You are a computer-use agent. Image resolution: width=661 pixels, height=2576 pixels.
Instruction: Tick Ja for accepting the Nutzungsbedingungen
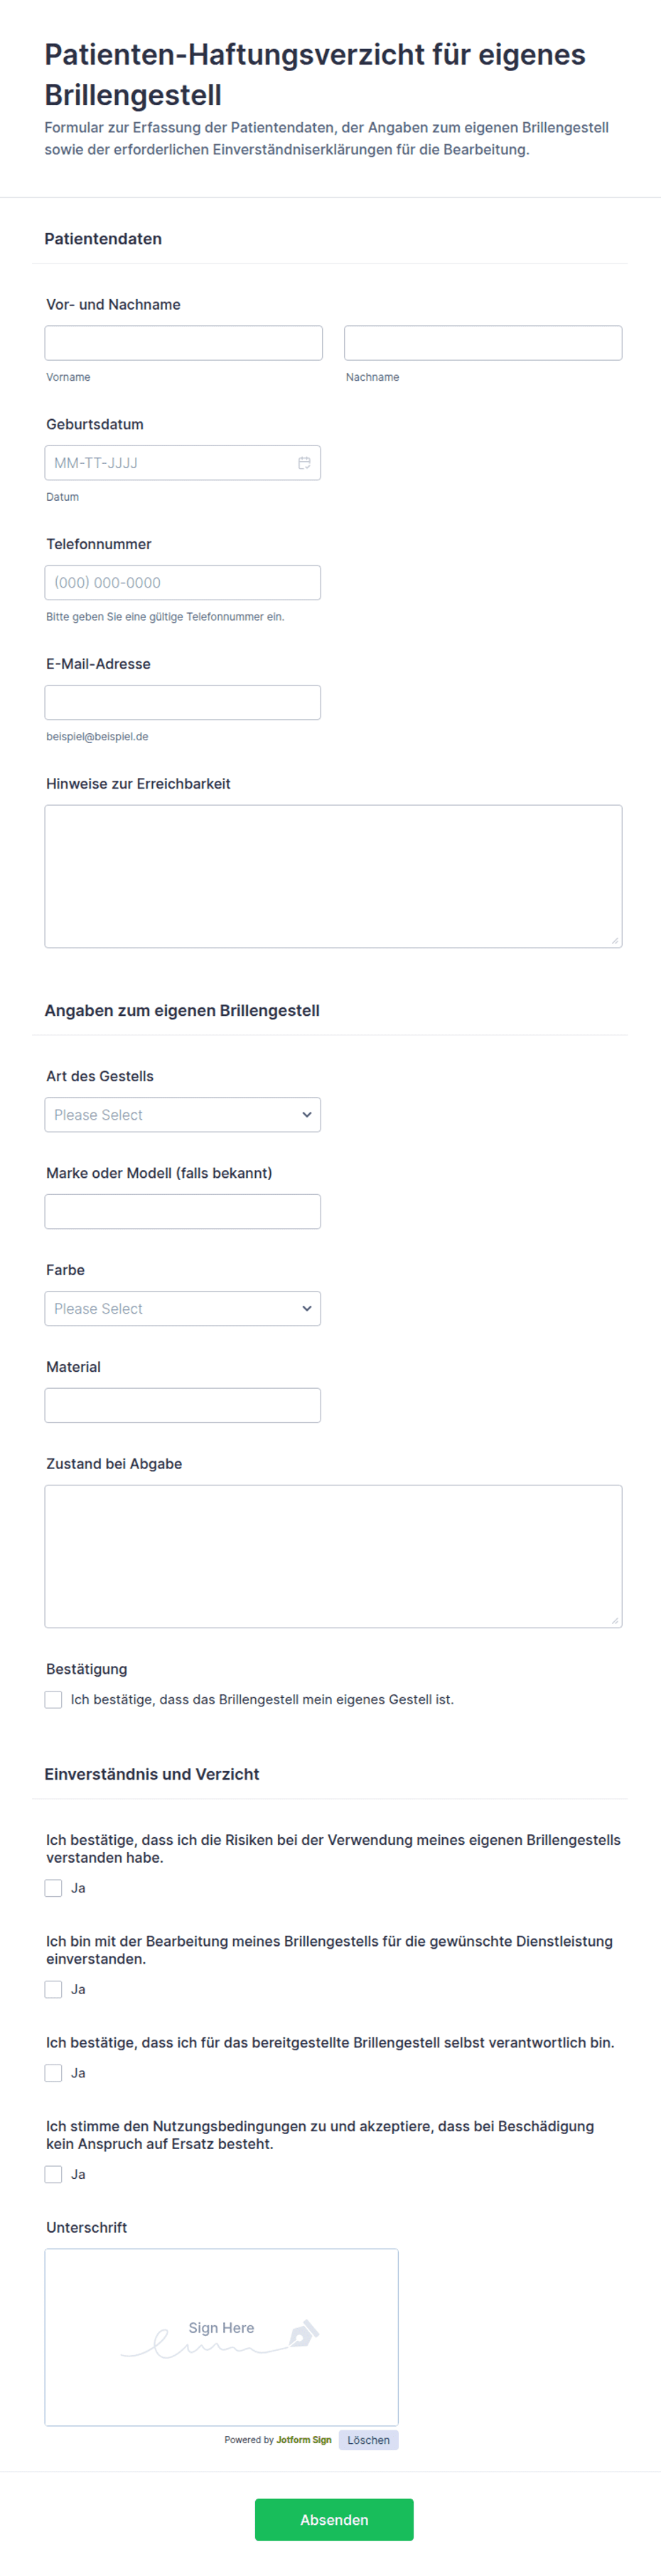point(54,2175)
